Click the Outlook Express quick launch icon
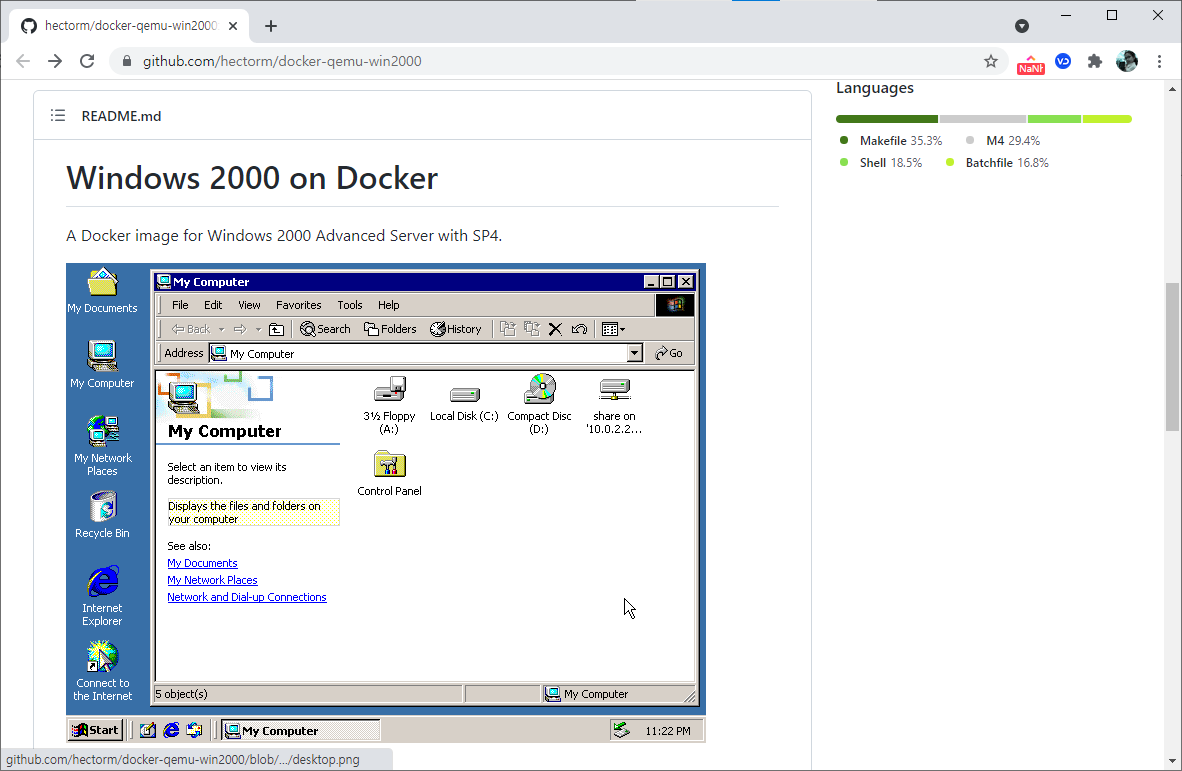 coord(194,730)
